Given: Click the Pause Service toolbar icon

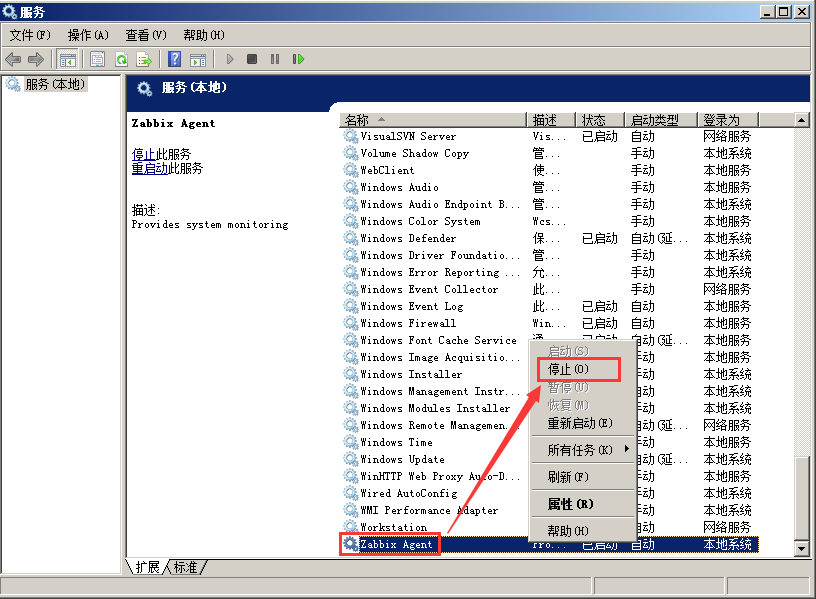Looking at the screenshot, I should pyautogui.click(x=275, y=59).
